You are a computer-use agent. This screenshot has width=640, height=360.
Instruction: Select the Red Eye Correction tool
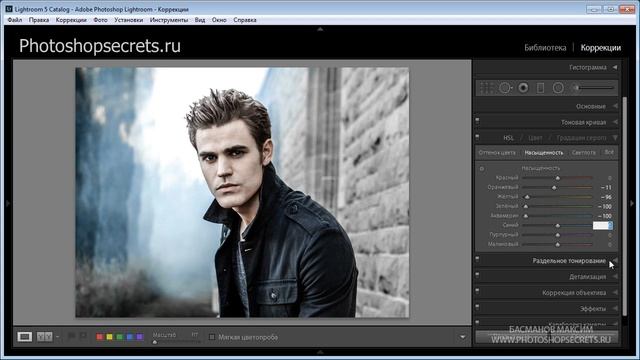pyautogui.click(x=523, y=88)
